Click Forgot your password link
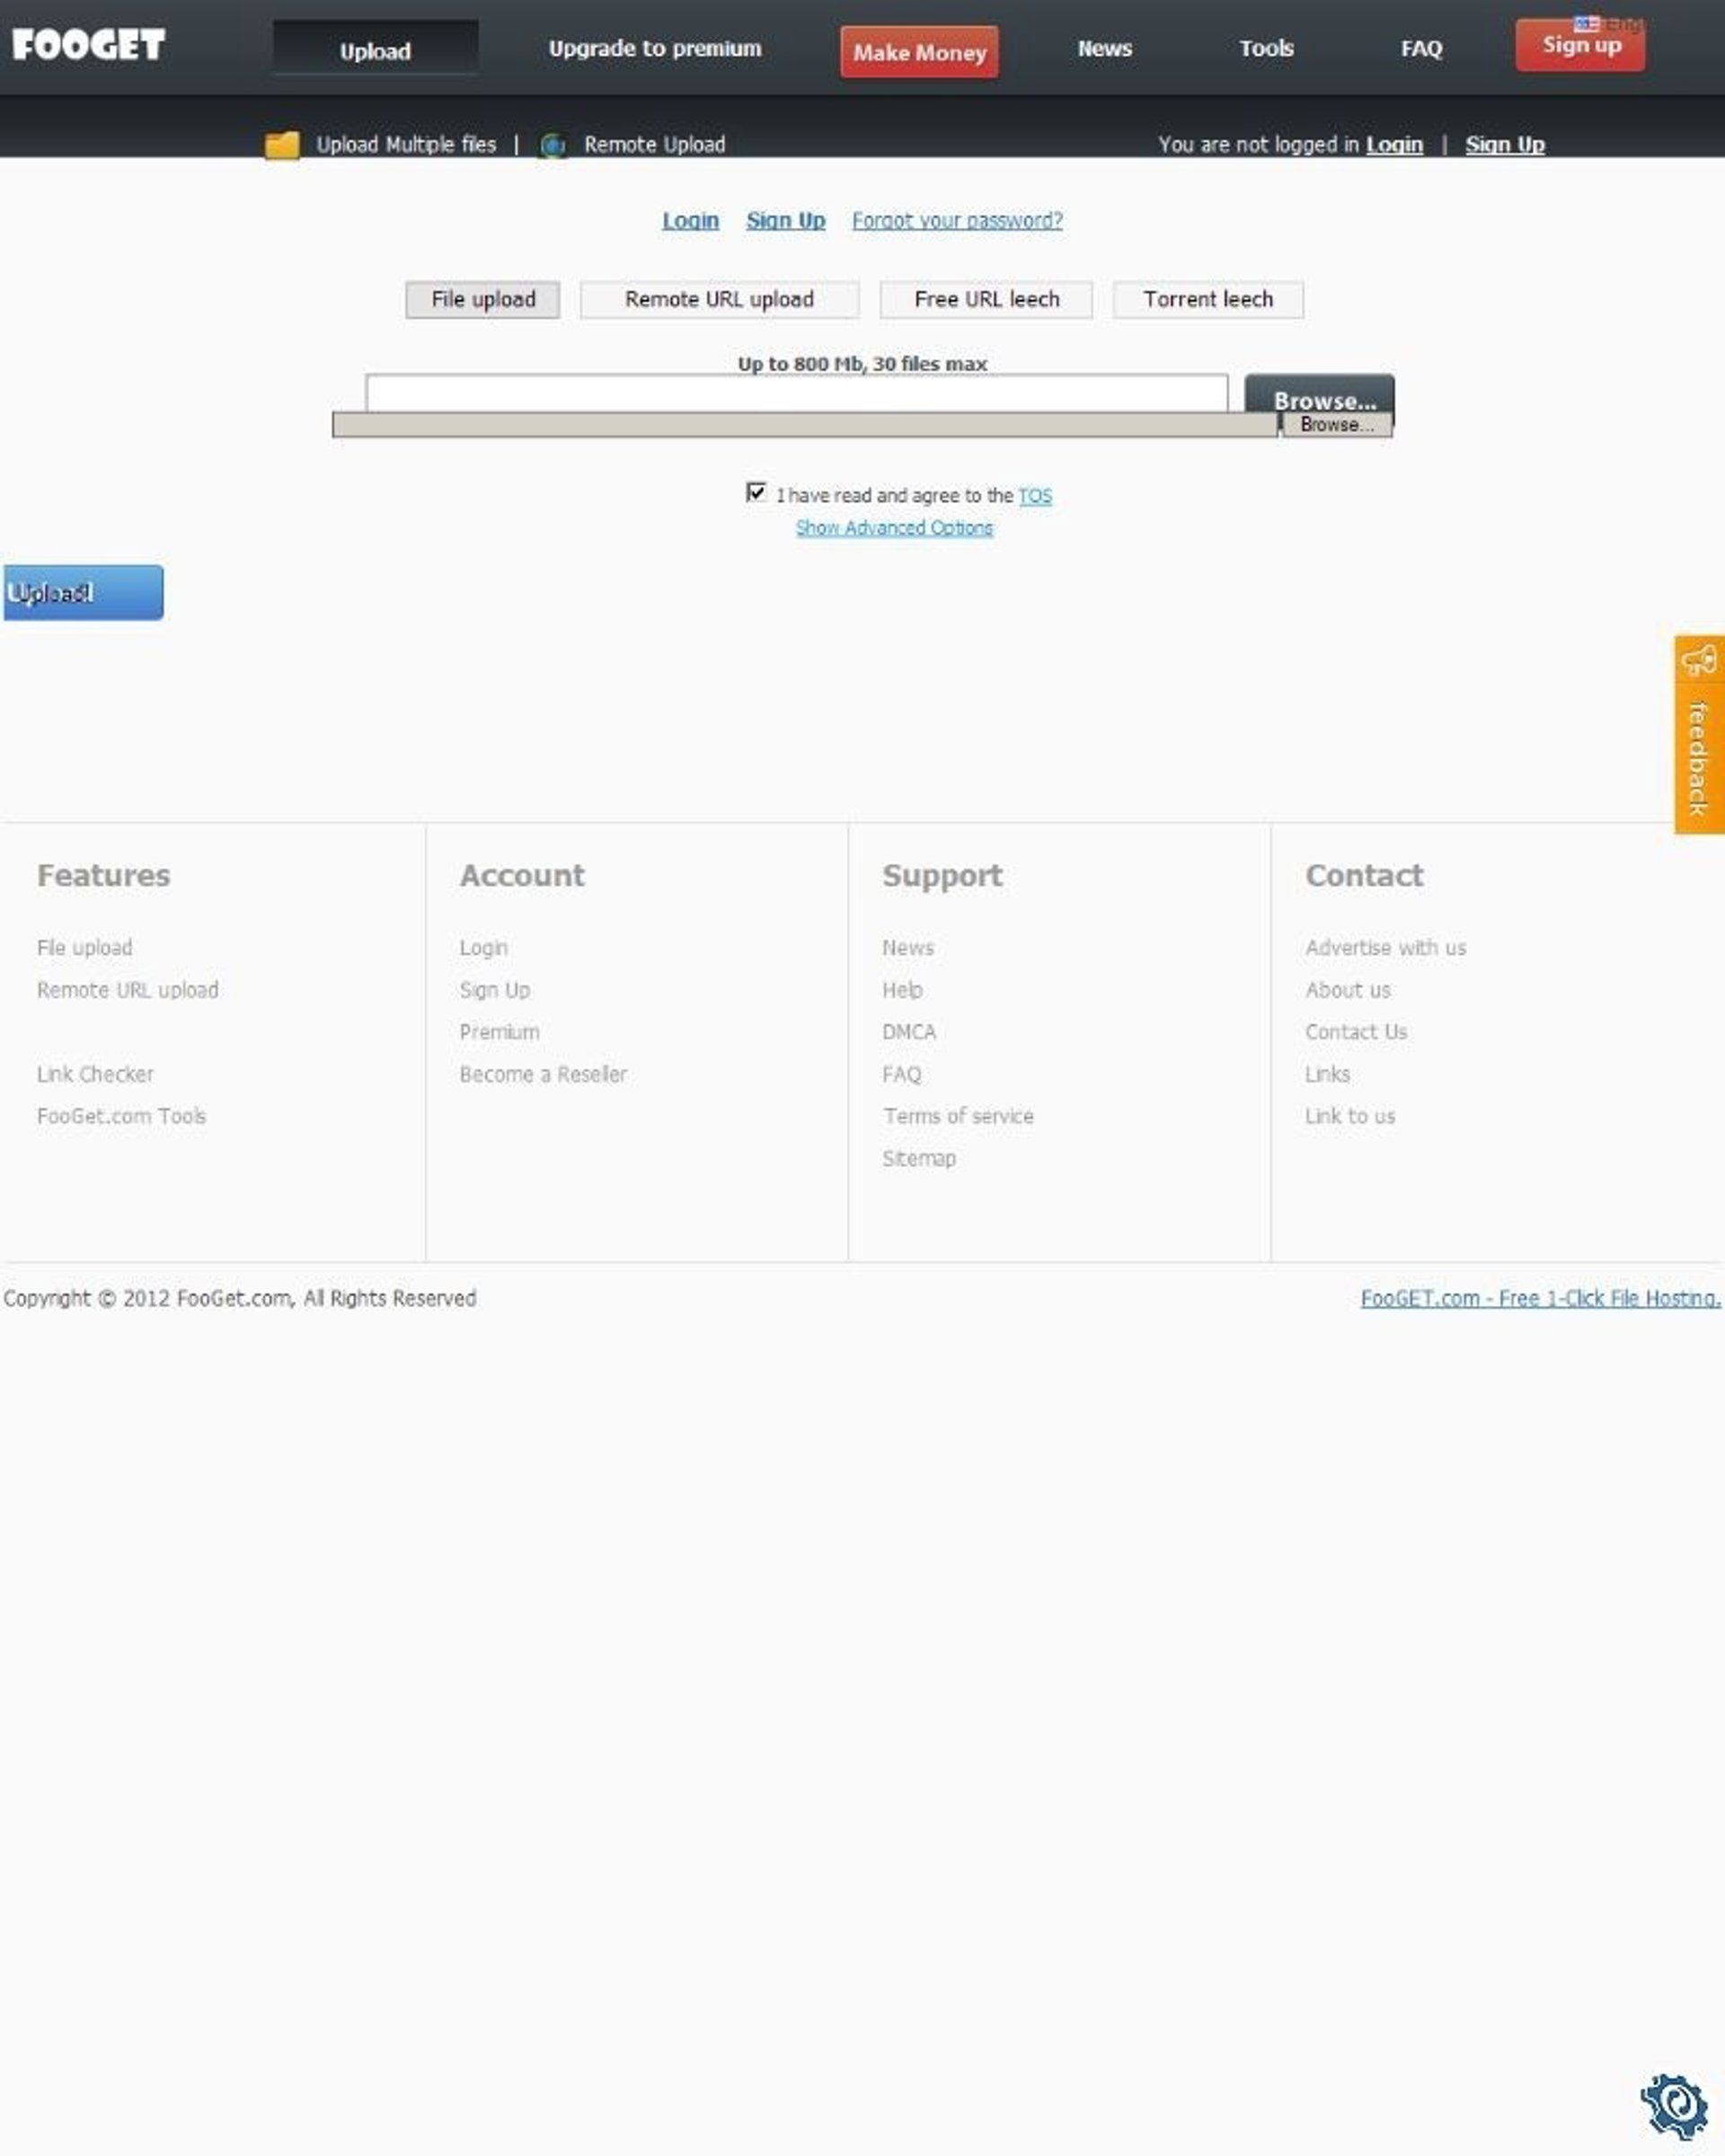 click(957, 221)
